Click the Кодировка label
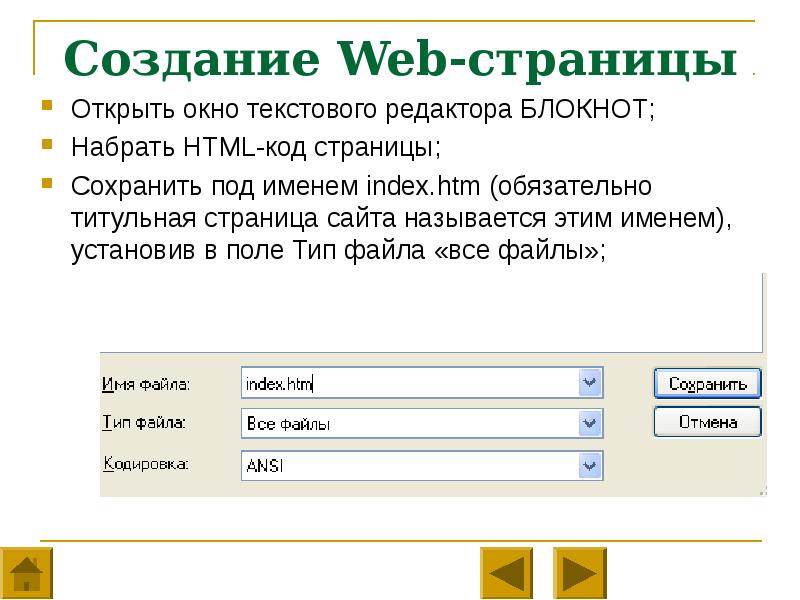Screen dimensions: 800x600 click(x=146, y=464)
